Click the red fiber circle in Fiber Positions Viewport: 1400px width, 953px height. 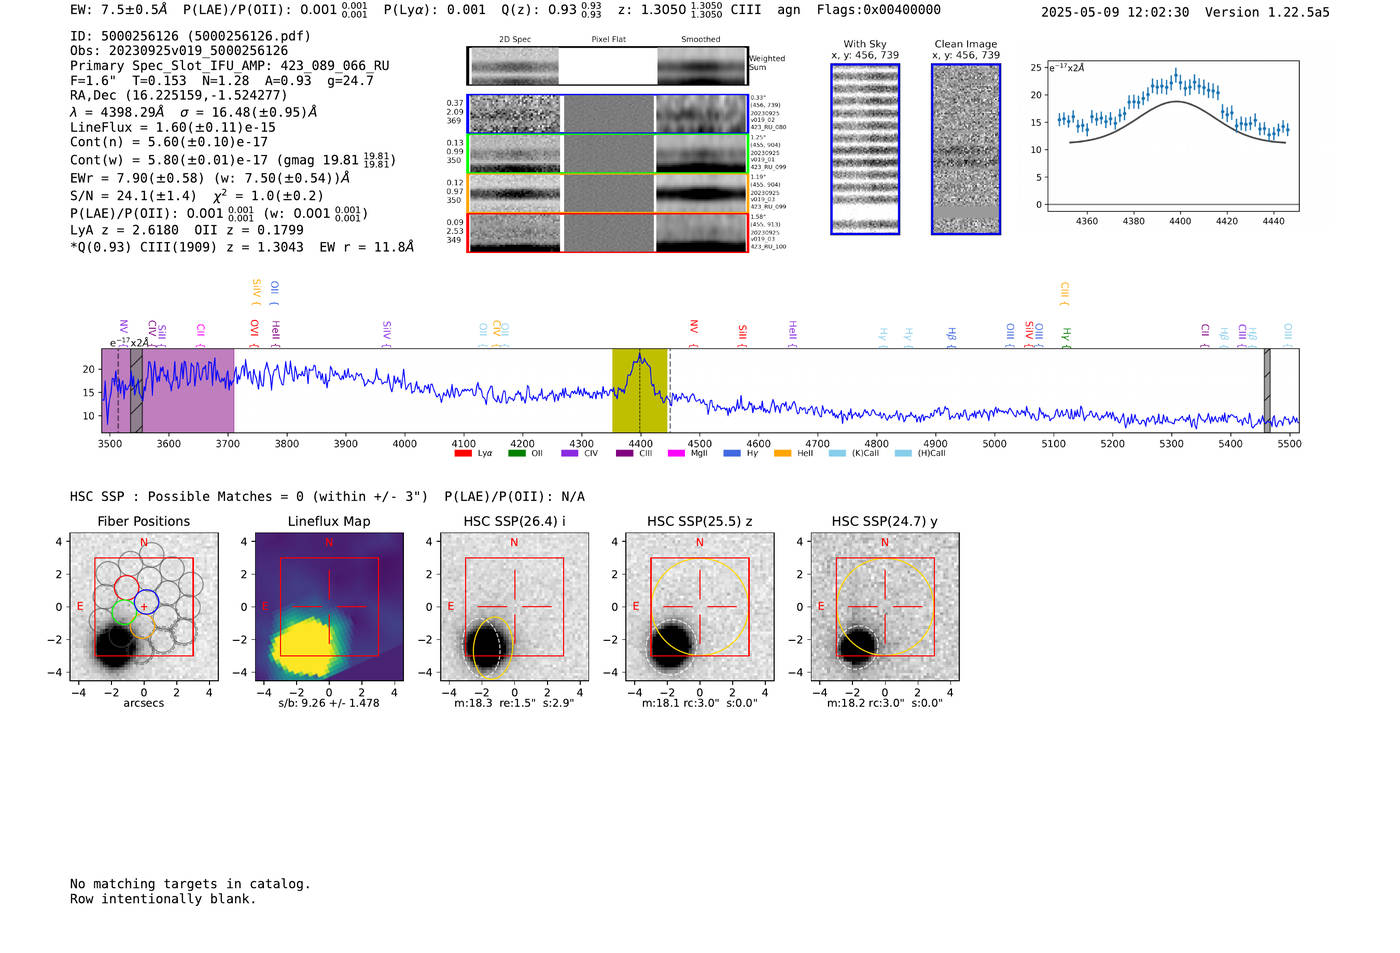(127, 588)
